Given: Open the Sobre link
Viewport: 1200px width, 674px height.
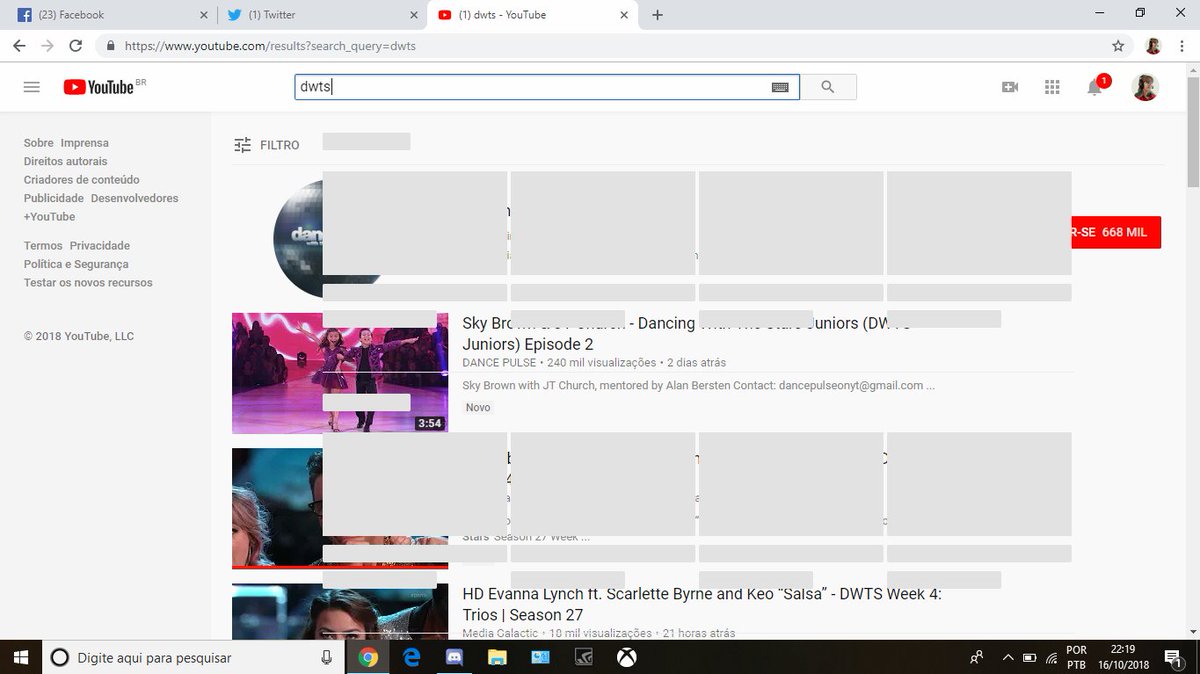Looking at the screenshot, I should tap(39, 143).
